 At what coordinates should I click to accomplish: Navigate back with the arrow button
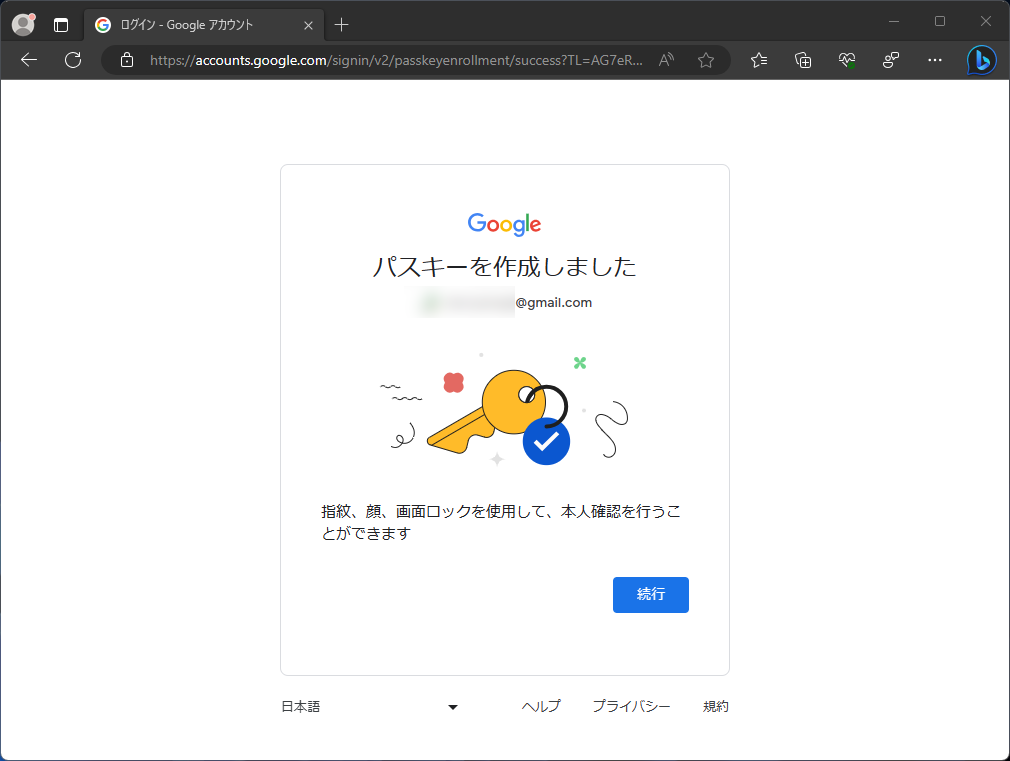(x=28, y=60)
